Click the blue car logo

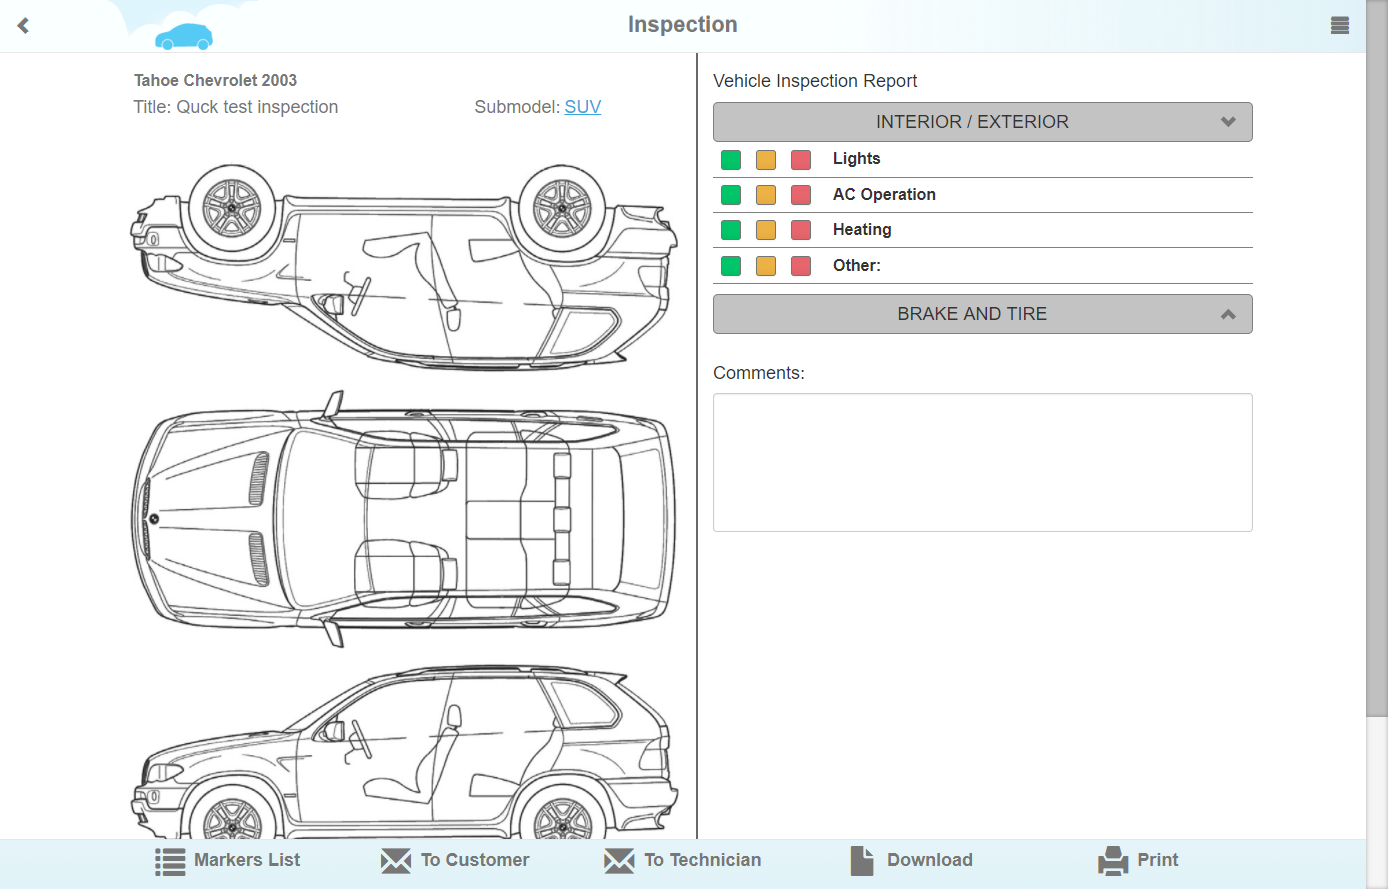[x=184, y=37]
